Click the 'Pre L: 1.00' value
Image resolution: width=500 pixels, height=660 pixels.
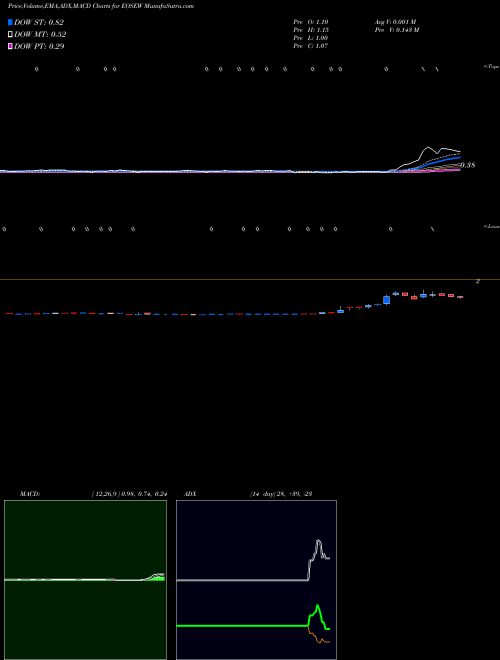pyautogui.click(x=311, y=38)
